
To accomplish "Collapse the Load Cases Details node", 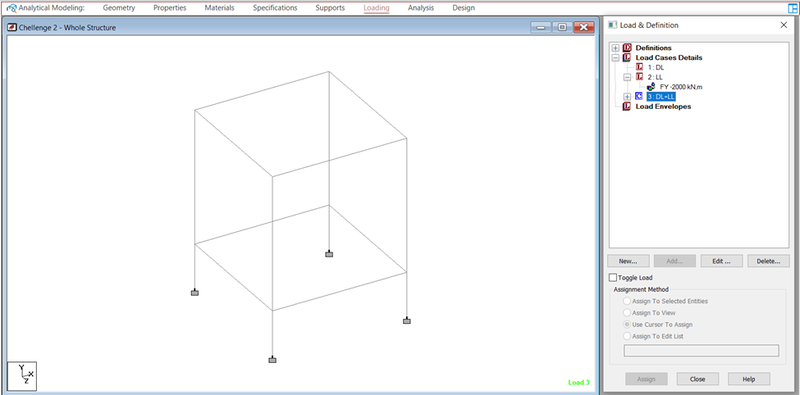I will 616,58.
